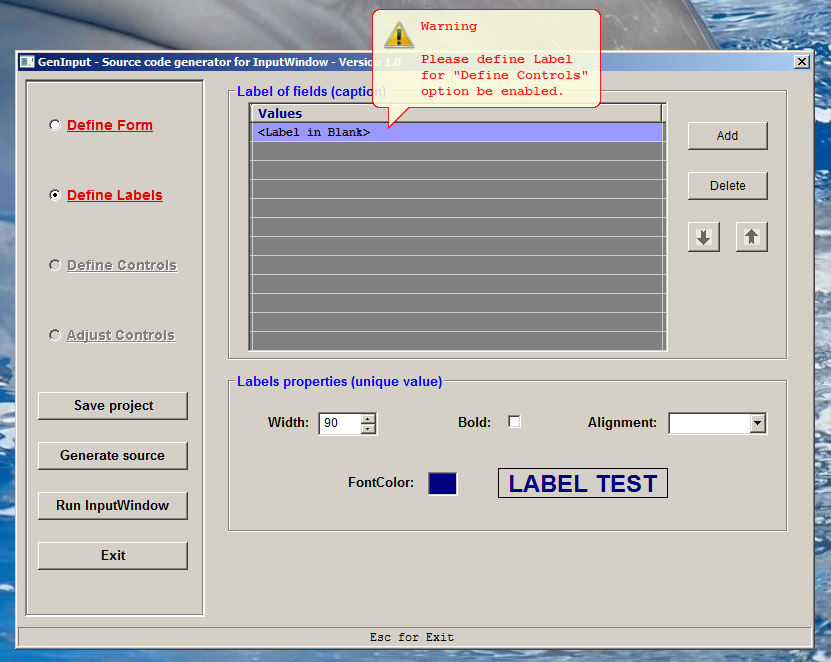This screenshot has height=662, width=831.
Task: Increase Width using the up spinner arrow
Action: point(369,417)
